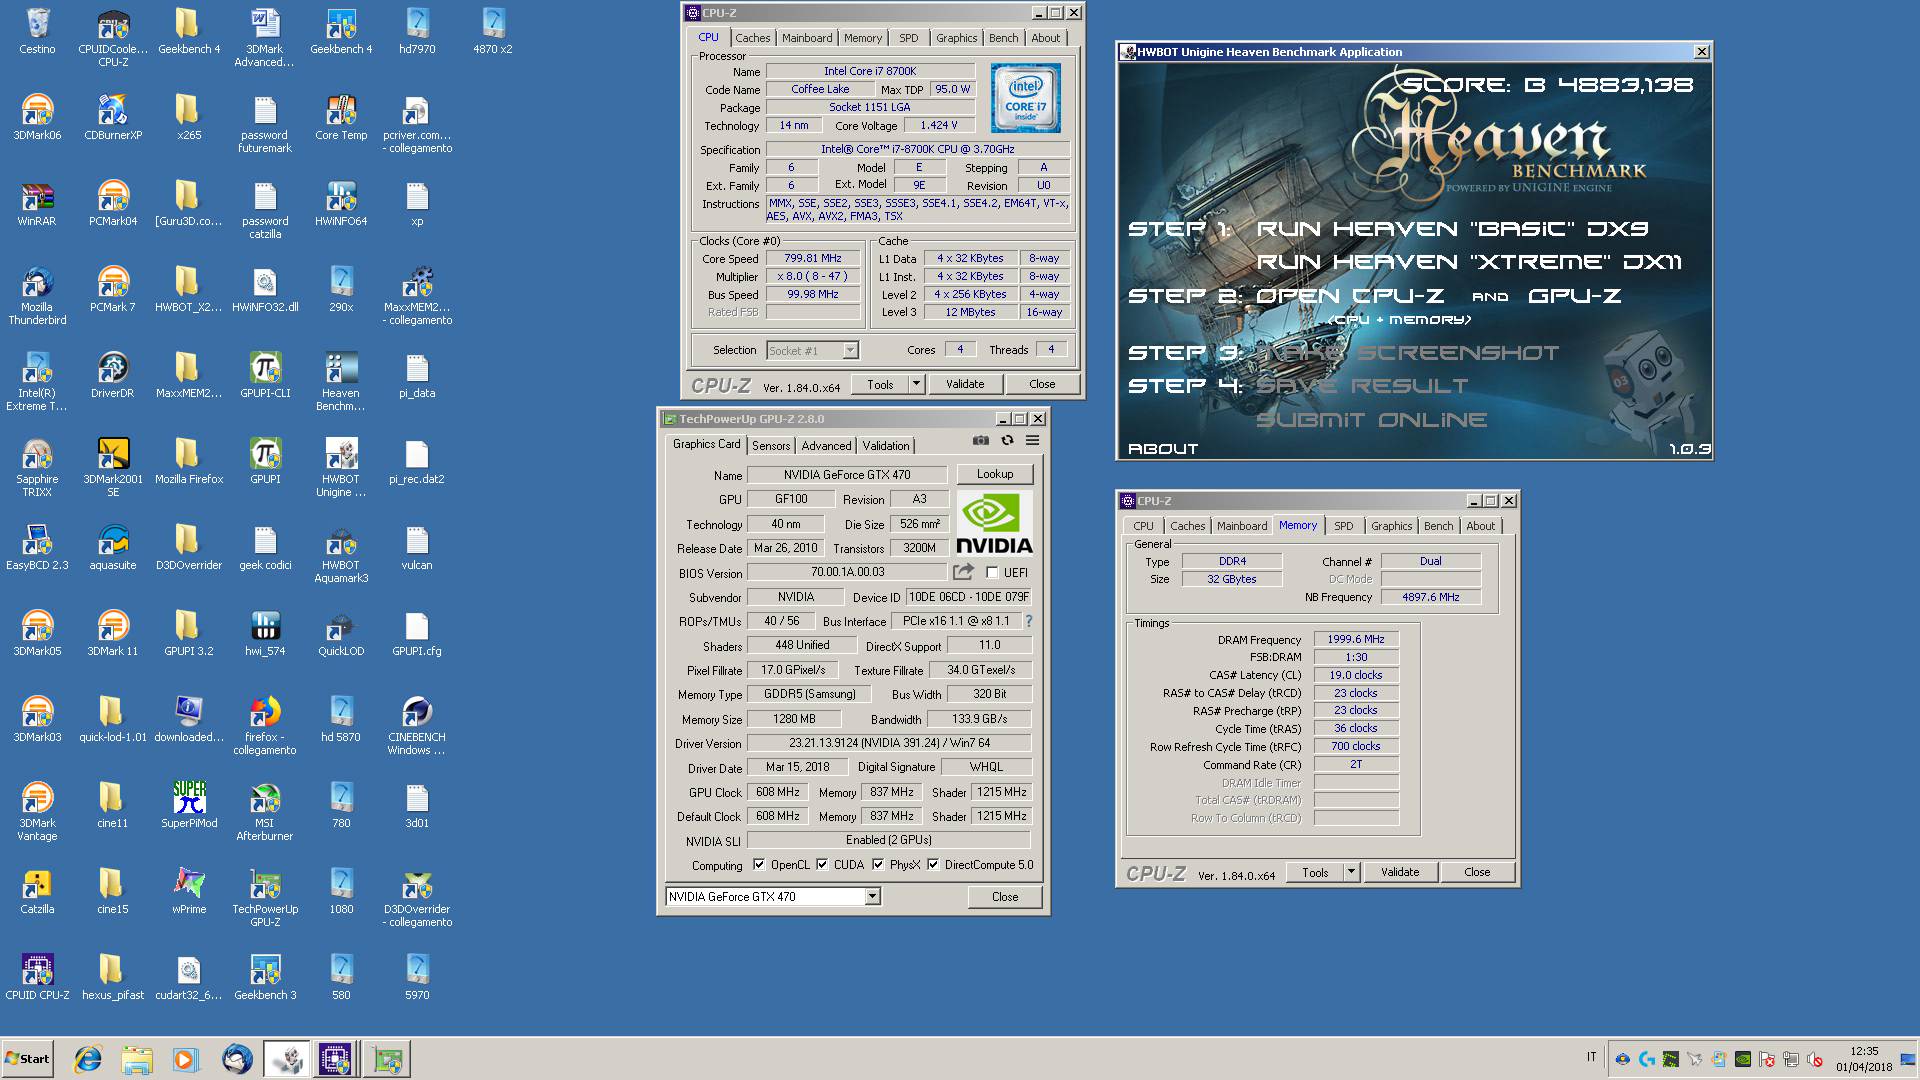Click ABOUT in HWBOT Heaven window

[1163, 449]
